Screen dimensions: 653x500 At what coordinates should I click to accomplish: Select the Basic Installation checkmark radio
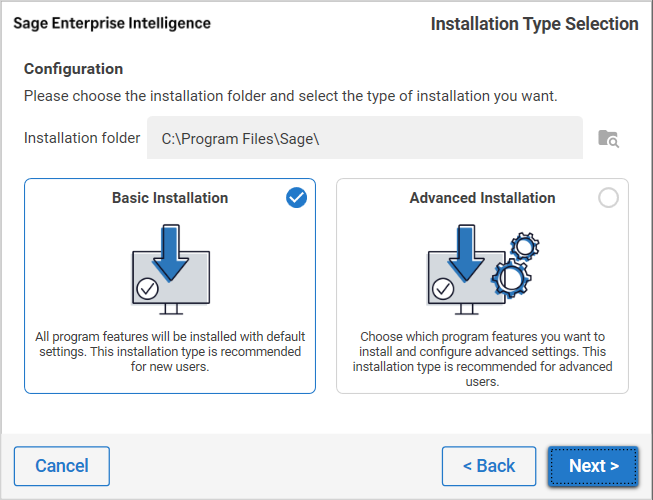coord(296,198)
